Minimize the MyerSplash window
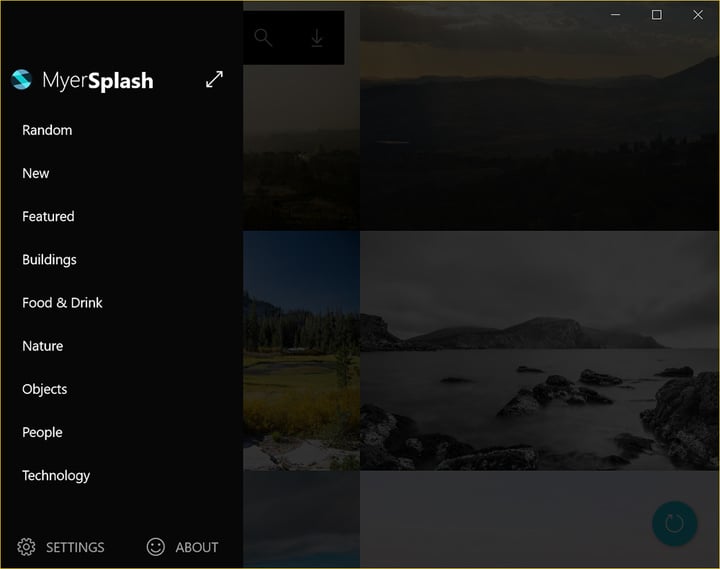This screenshot has height=569, width=720. 616,15
